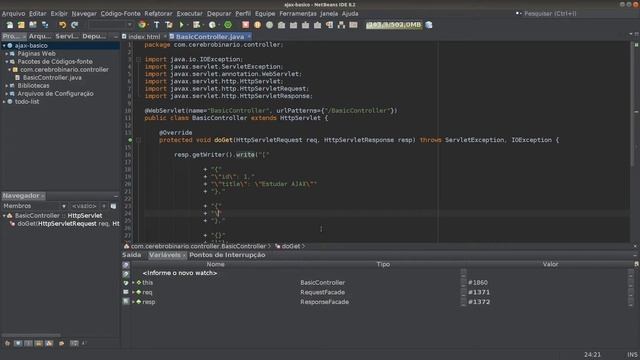The width and height of the screenshot is (640, 360).
Task: Click the Chrome browser selector icon
Action: click(x=142, y=25)
